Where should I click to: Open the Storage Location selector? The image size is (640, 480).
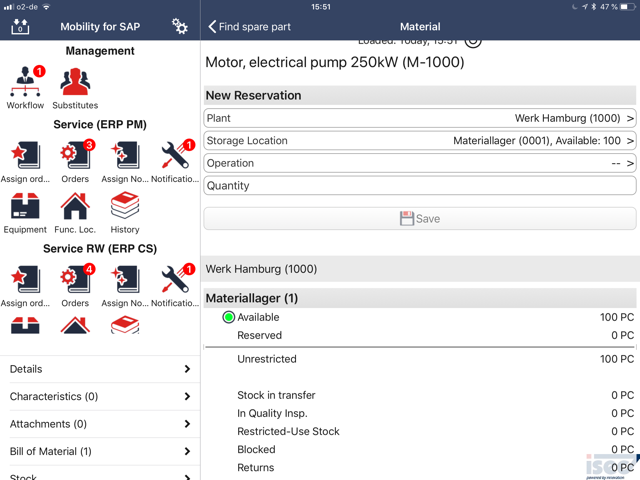click(420, 141)
